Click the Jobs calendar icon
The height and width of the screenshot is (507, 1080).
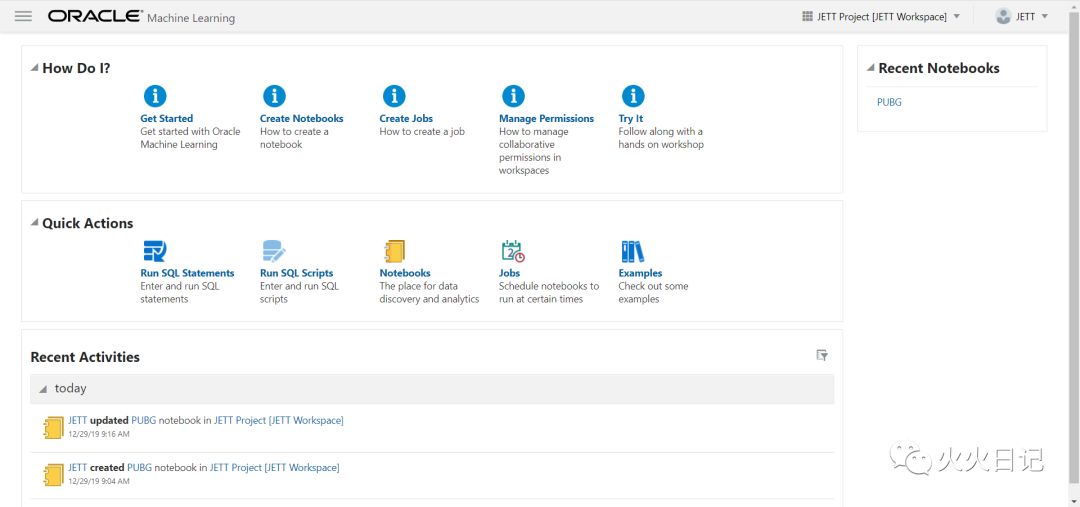tap(513, 251)
